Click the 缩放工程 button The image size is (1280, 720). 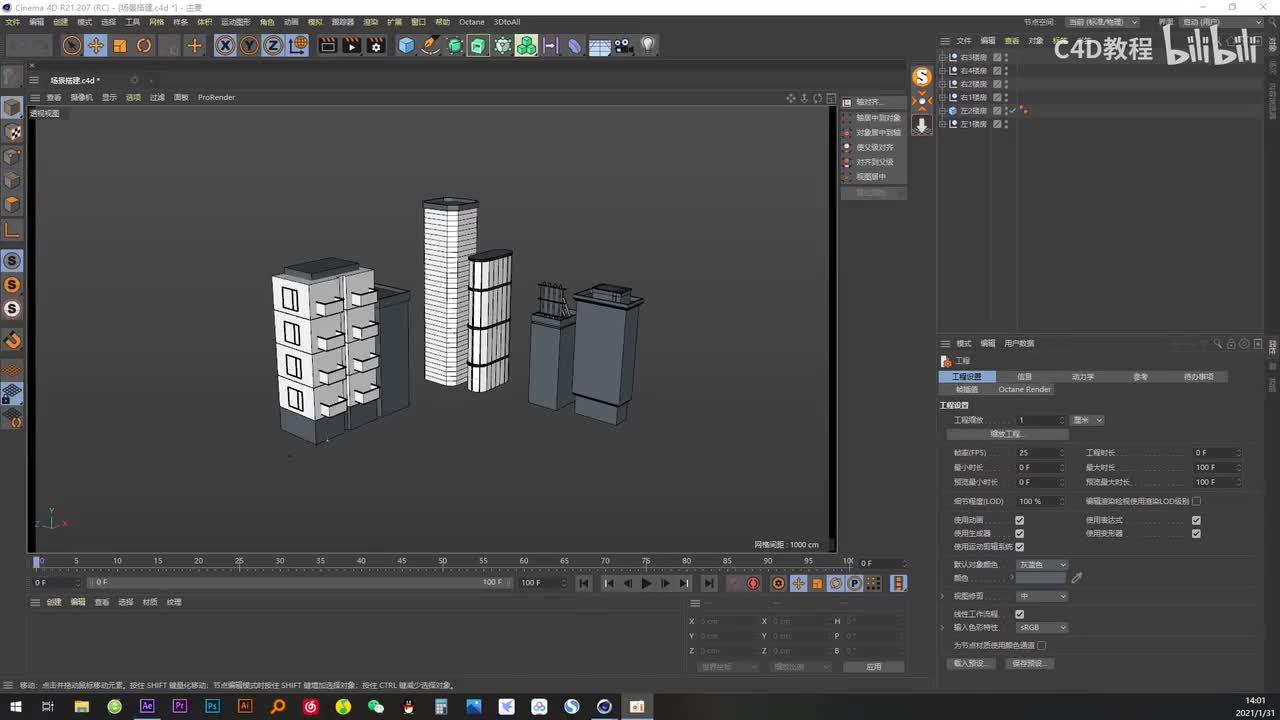[x=1006, y=435]
